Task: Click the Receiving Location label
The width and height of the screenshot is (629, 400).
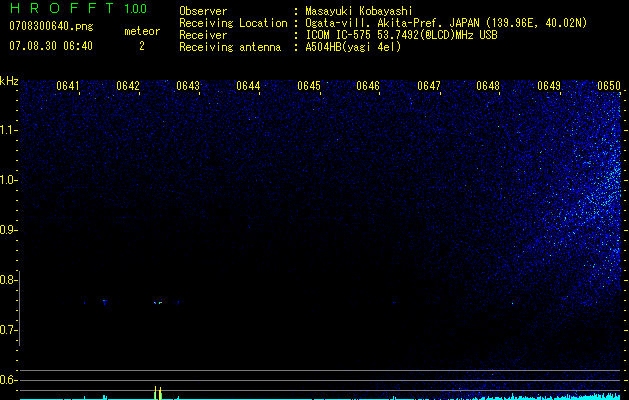Action: (233, 23)
